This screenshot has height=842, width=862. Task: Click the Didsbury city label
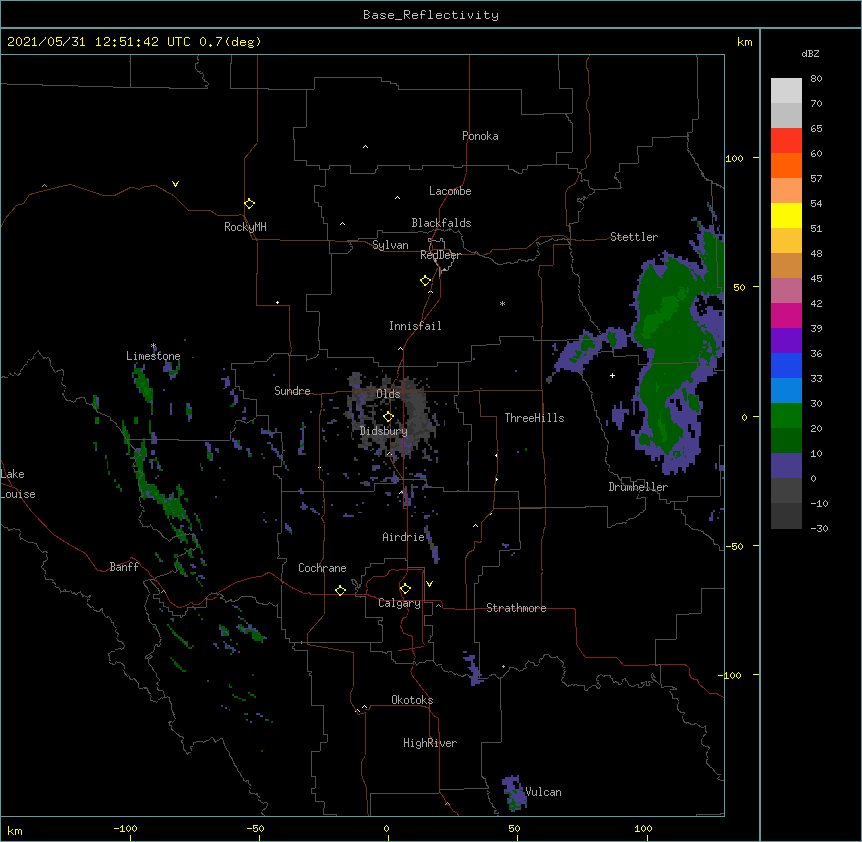pos(384,431)
